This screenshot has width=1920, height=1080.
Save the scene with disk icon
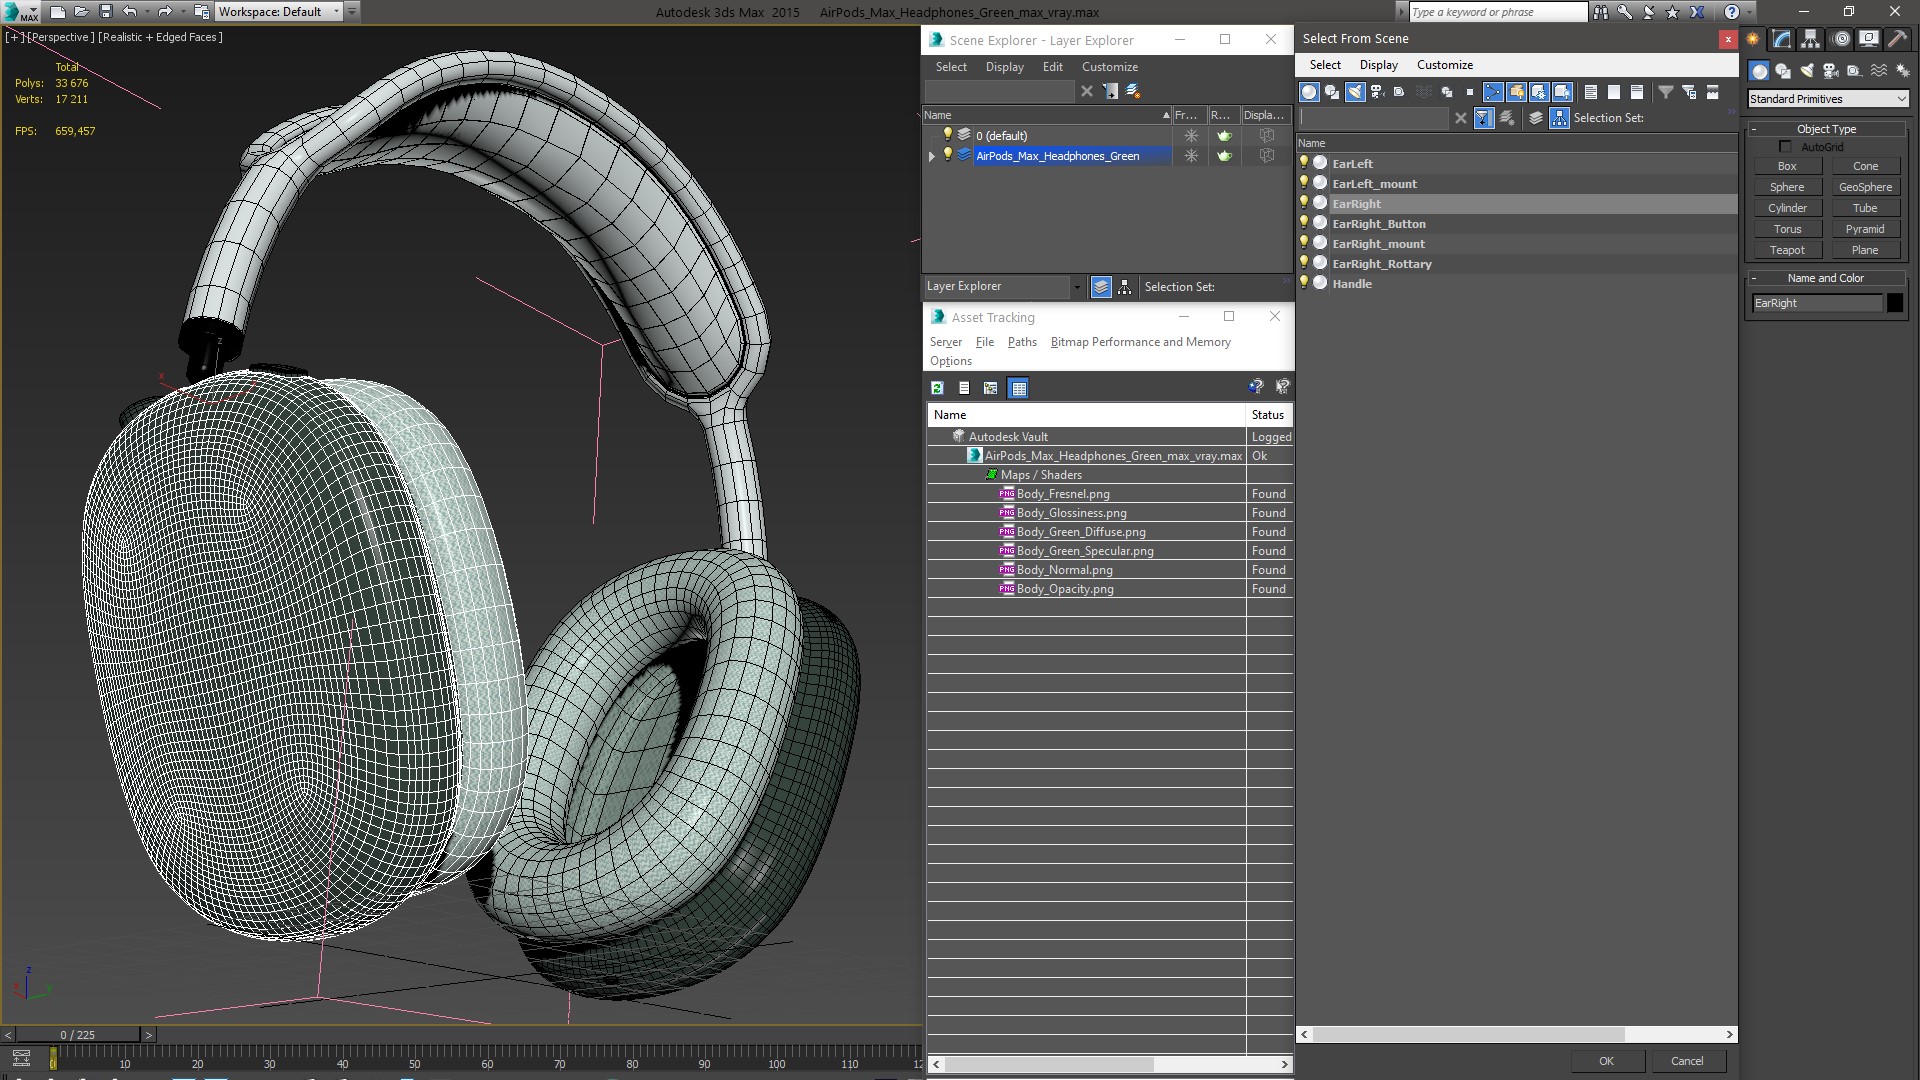point(106,12)
